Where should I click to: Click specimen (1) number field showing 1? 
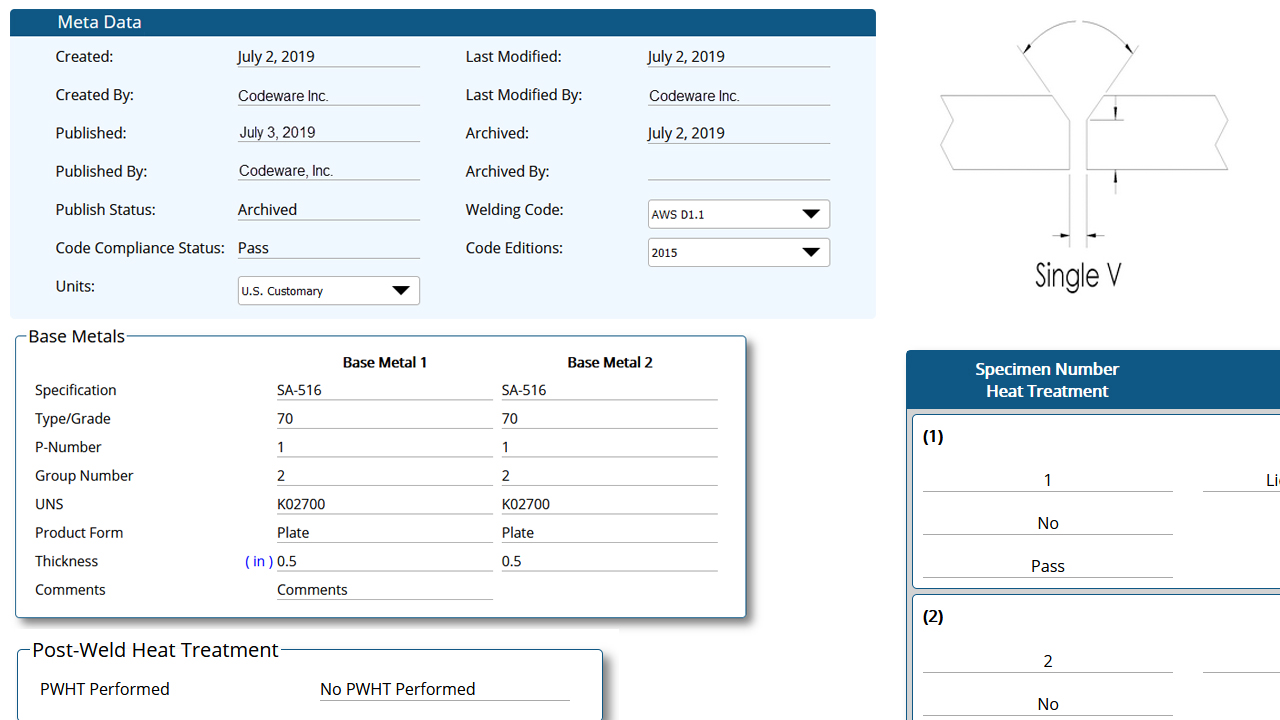pyautogui.click(x=1047, y=480)
